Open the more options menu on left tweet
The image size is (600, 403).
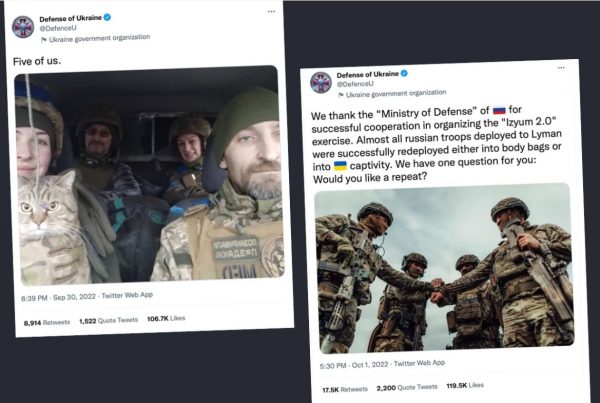pyautogui.click(x=271, y=12)
